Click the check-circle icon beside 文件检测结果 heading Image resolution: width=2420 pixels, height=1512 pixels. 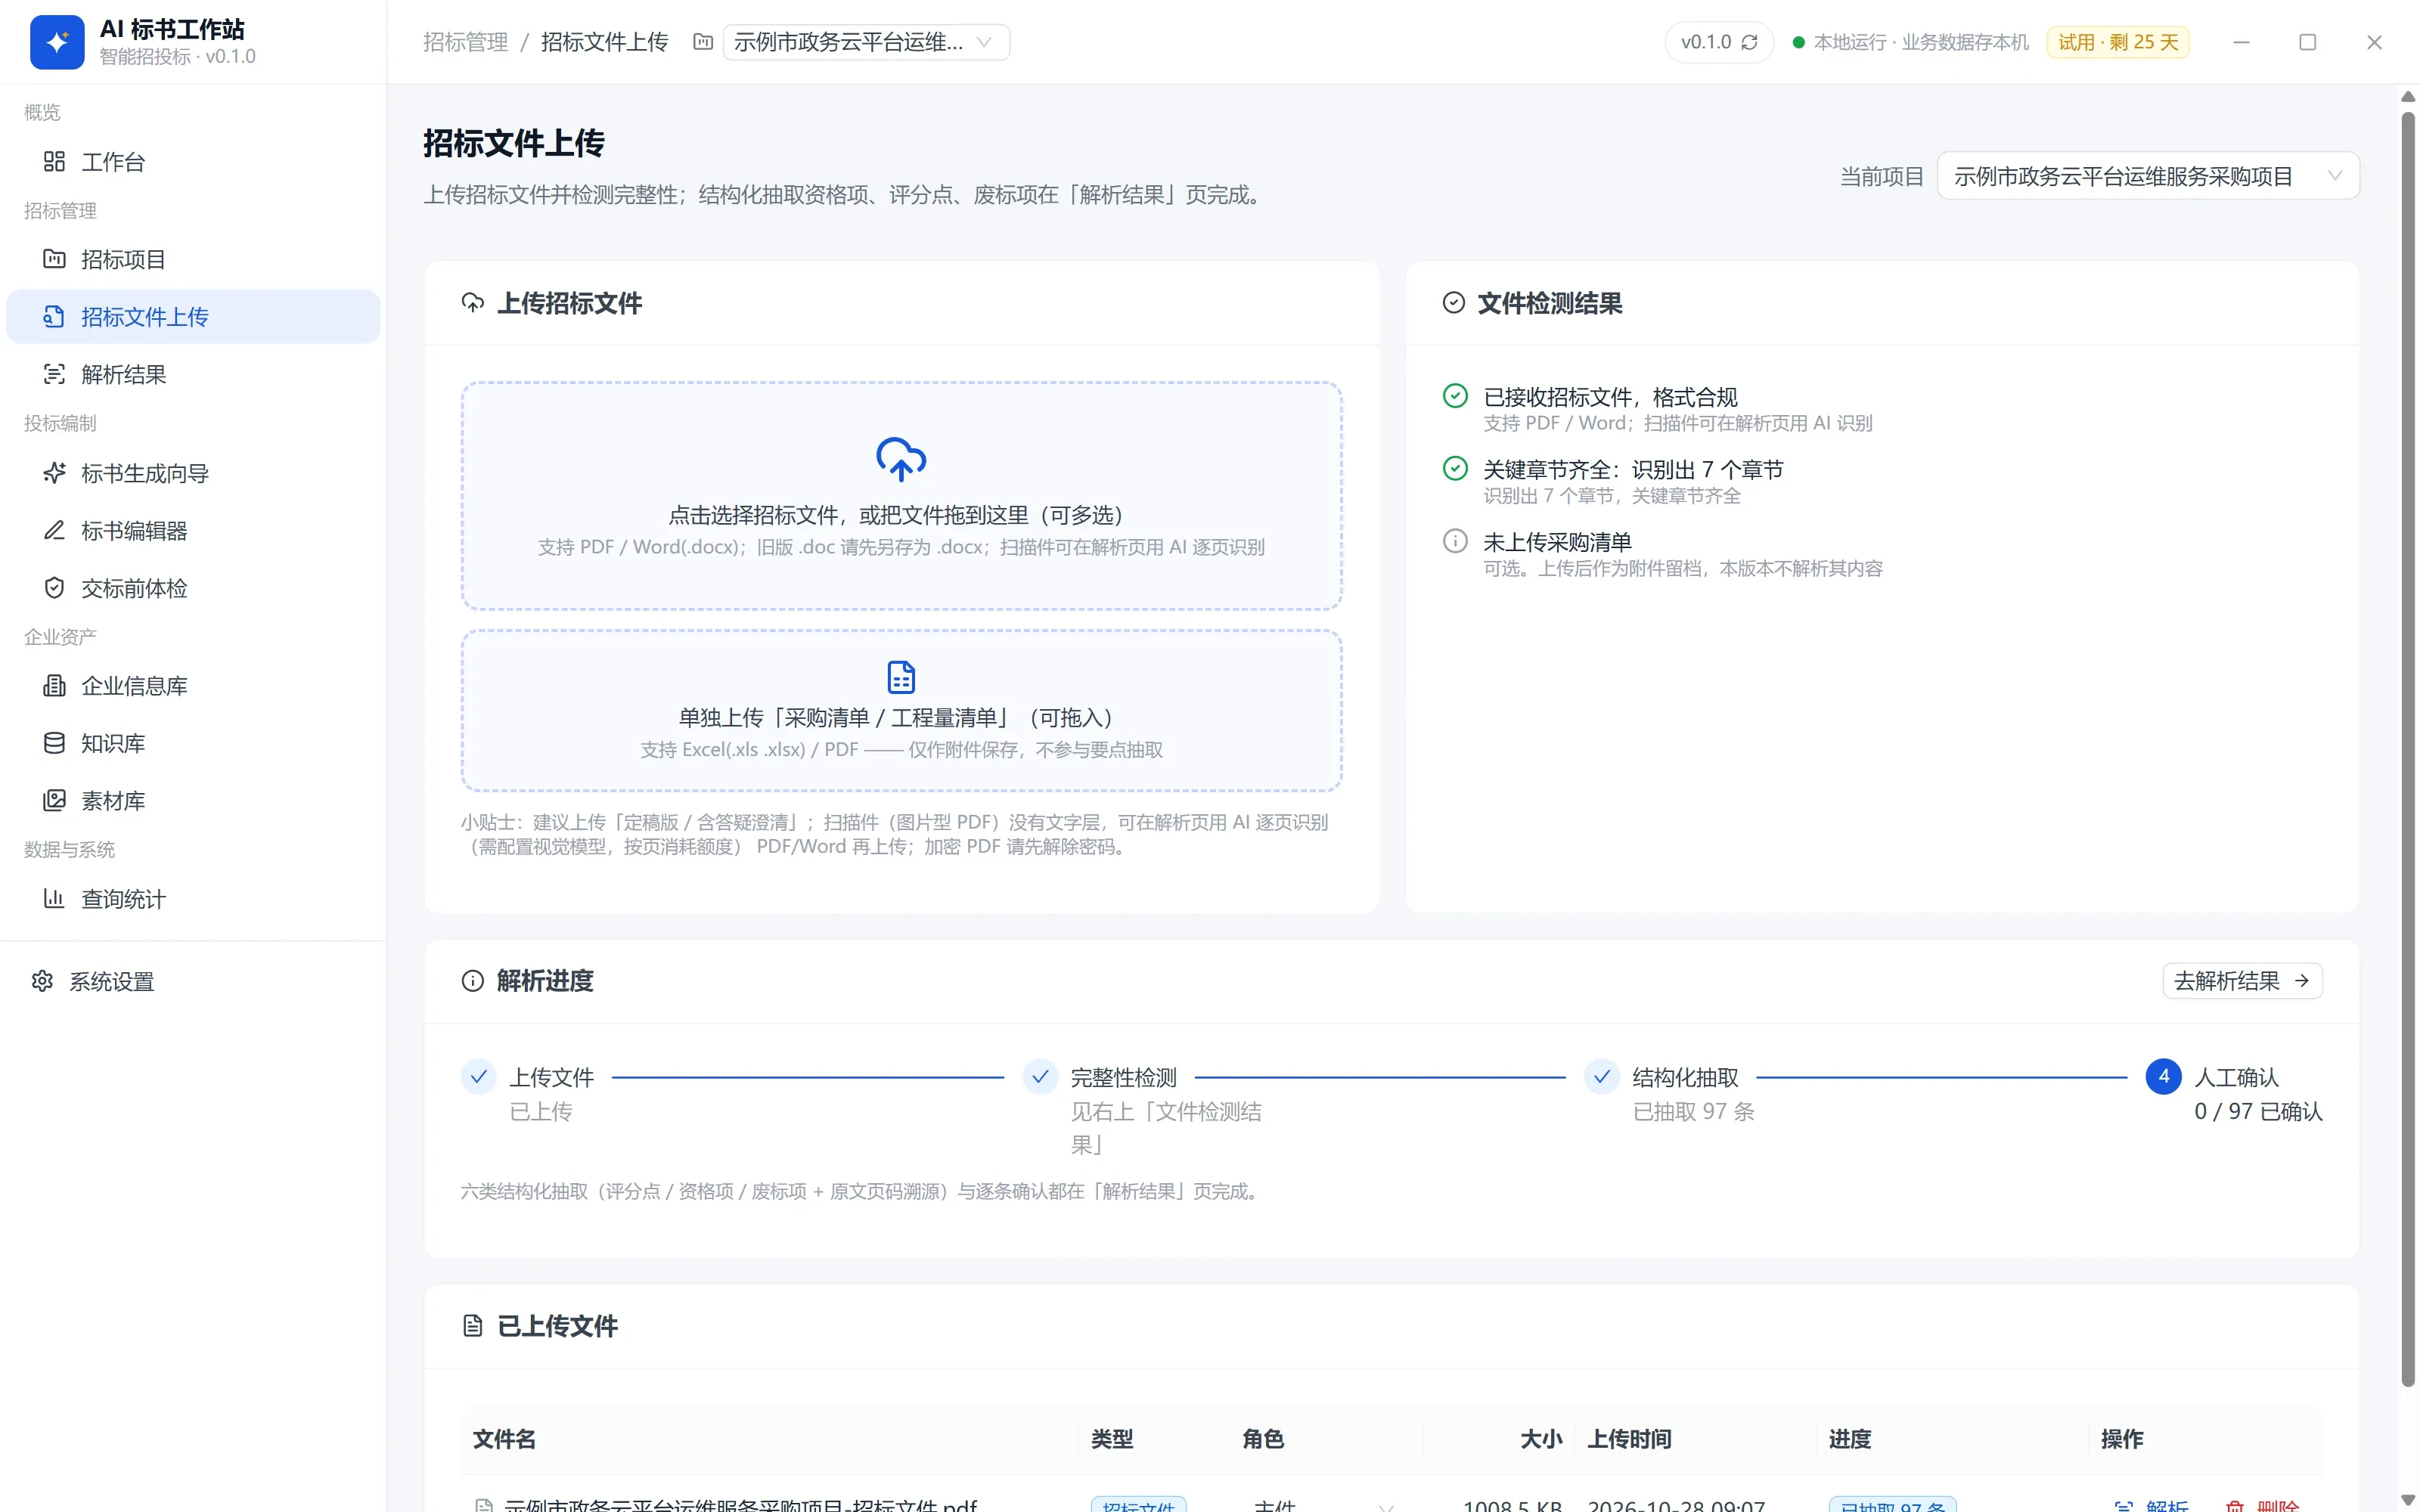coord(1454,303)
